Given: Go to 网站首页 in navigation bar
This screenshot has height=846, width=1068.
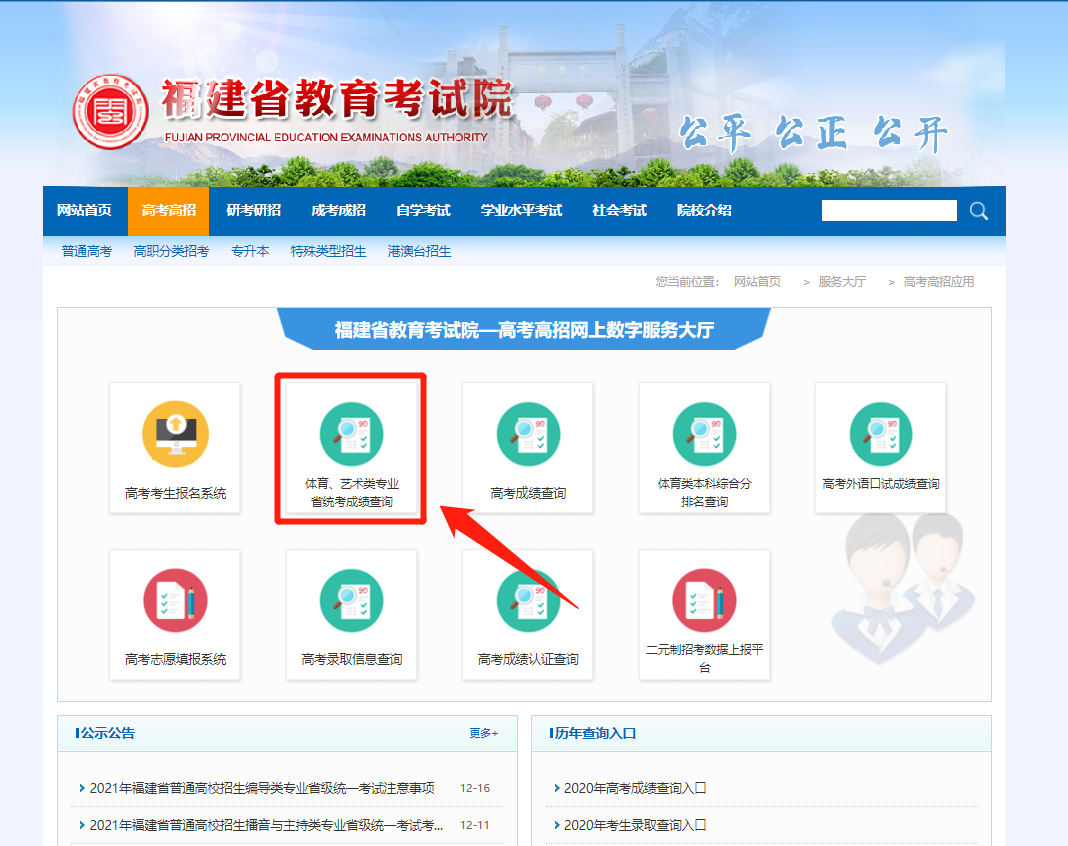Looking at the screenshot, I should (84, 210).
